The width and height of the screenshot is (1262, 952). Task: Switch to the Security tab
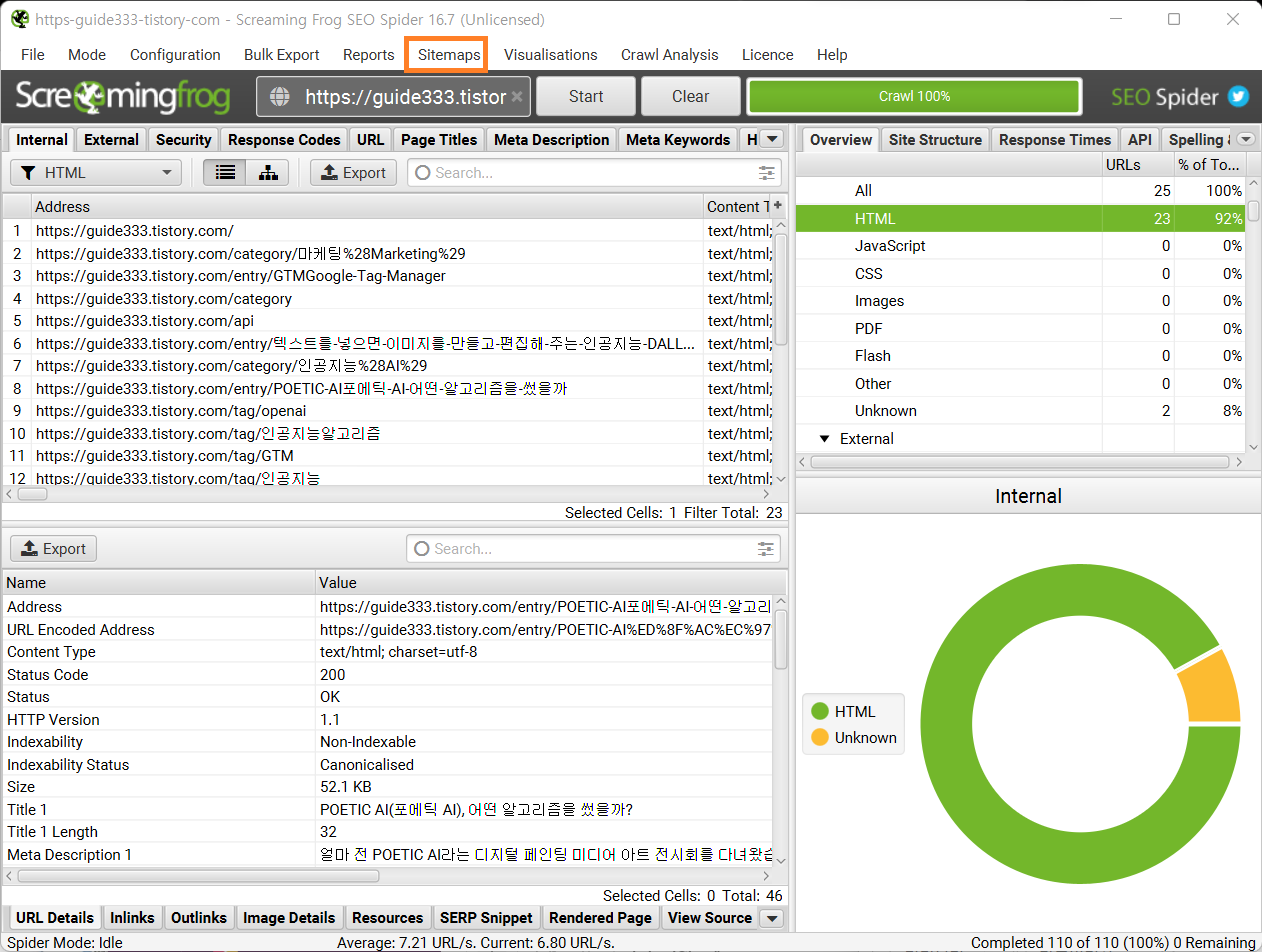(183, 140)
